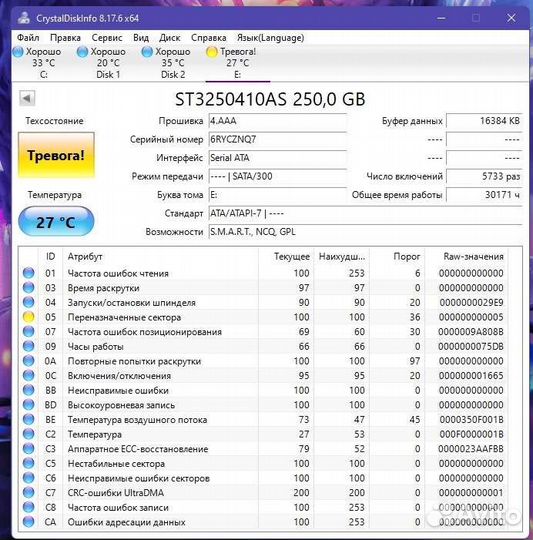Click the buffer size value 16384 KB
Viewport: 533px width, 540px height.
484,121
